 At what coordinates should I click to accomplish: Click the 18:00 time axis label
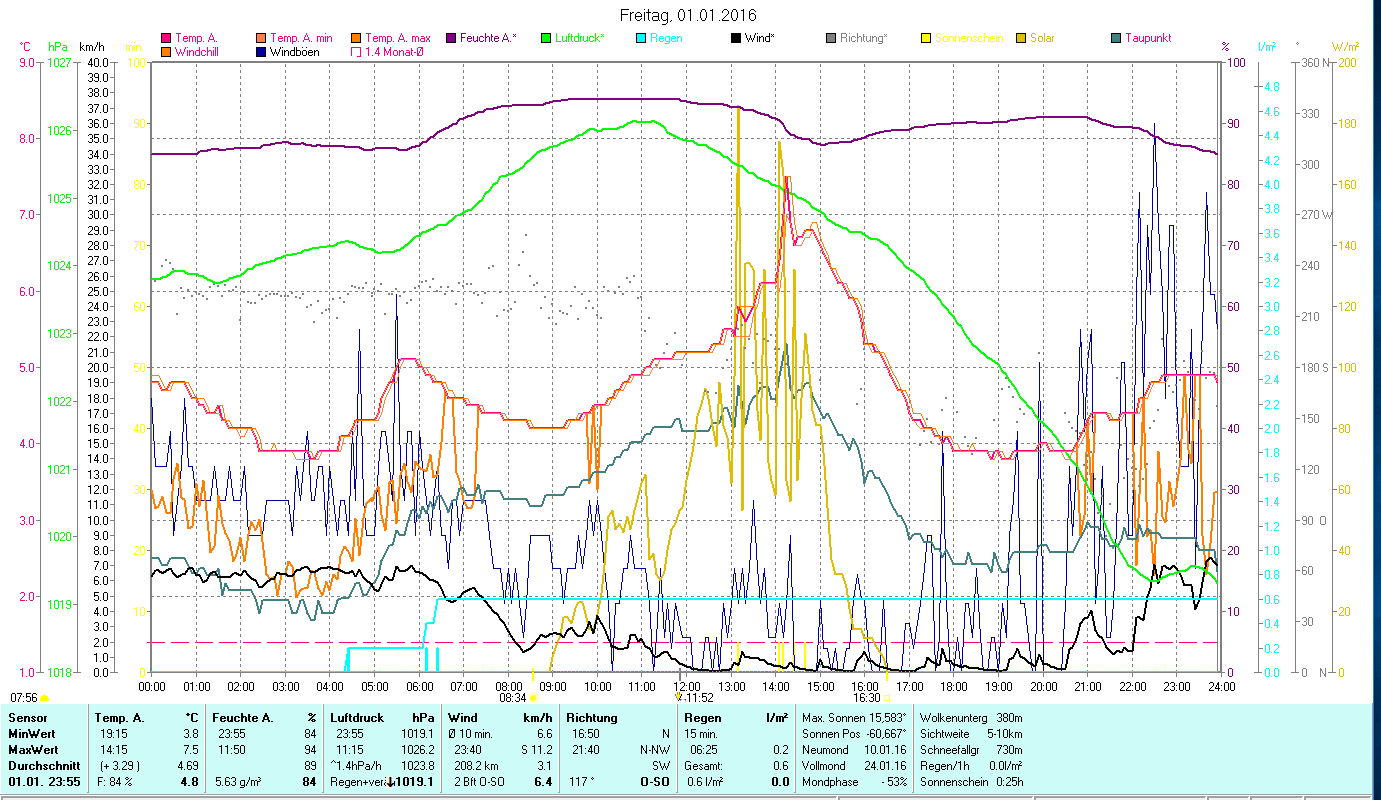tap(953, 686)
